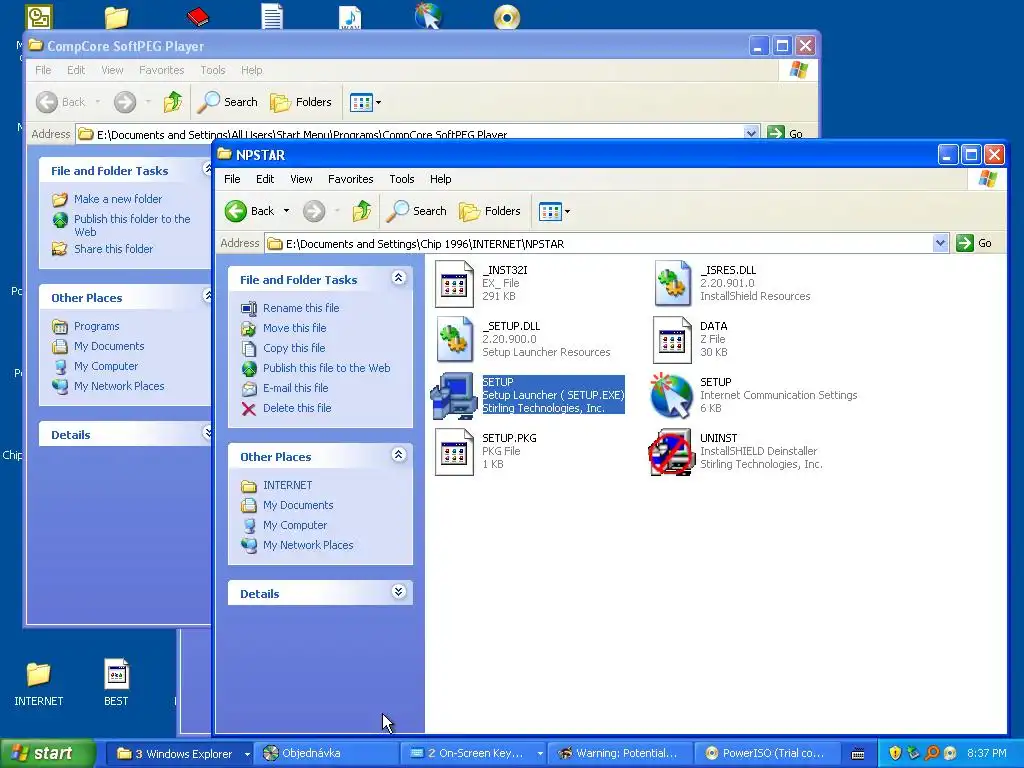Click Copy this file

(294, 348)
